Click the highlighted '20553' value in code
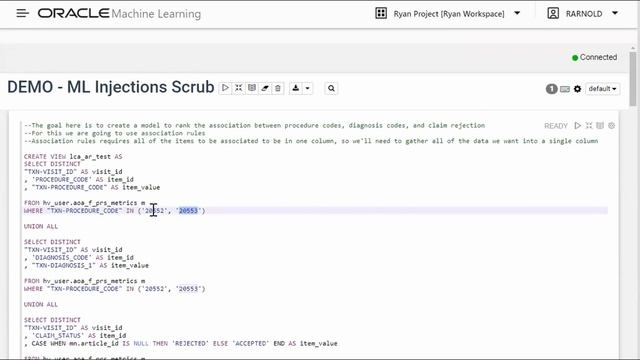The image size is (640, 360). (x=188, y=211)
